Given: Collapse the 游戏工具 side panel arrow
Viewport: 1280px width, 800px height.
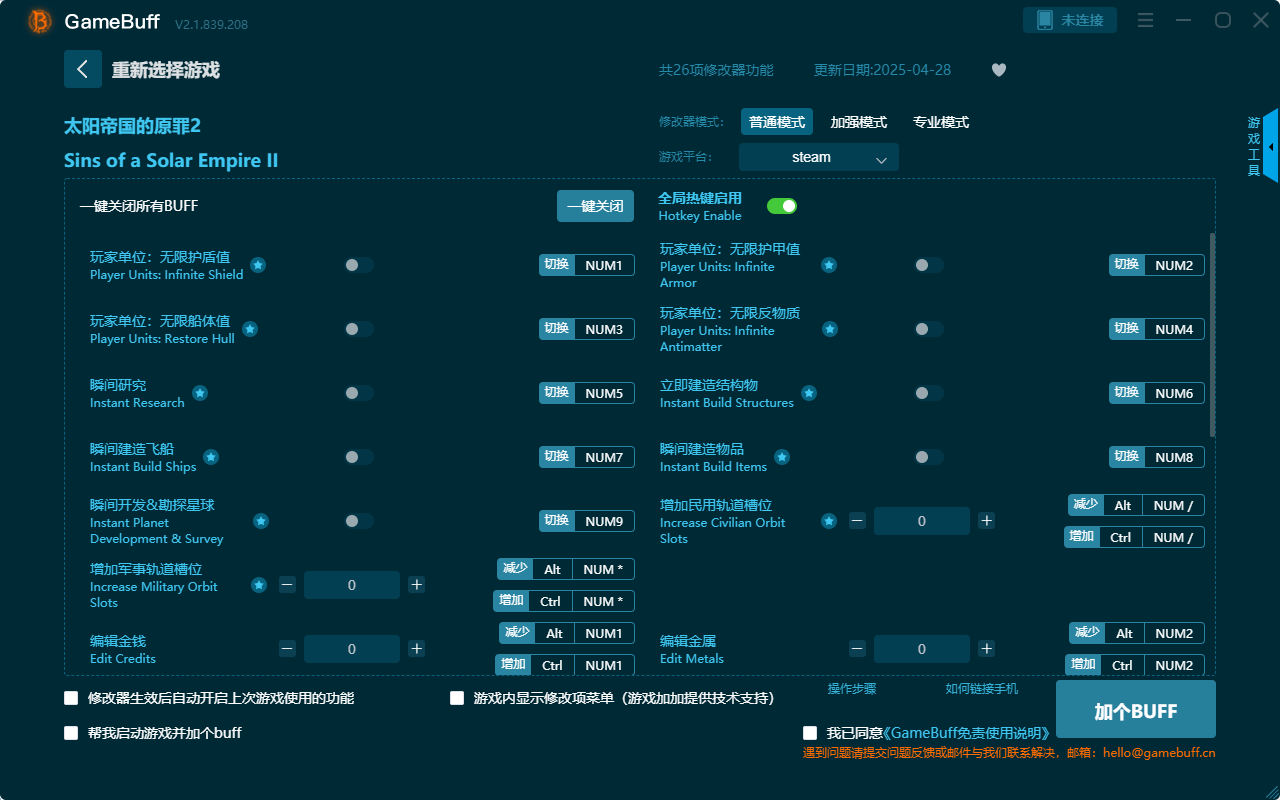Looking at the screenshot, I should [x=1269, y=146].
